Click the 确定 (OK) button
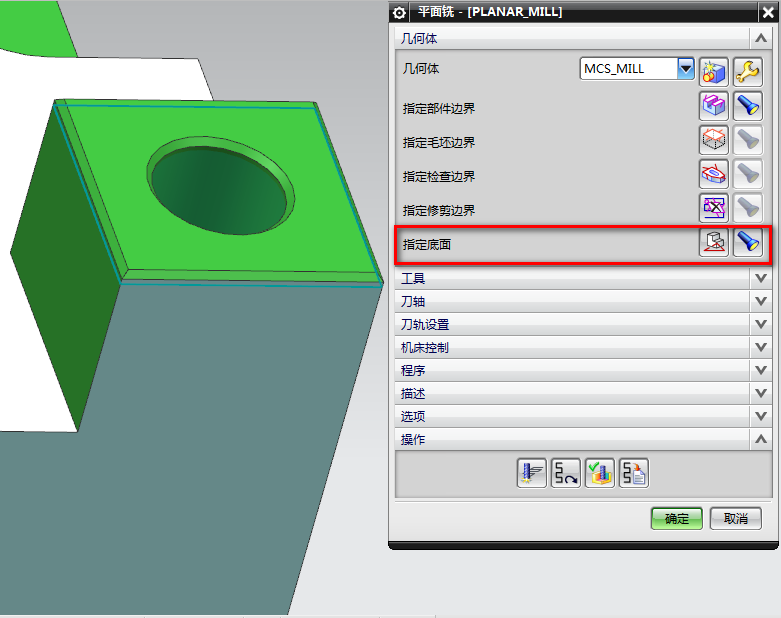 (x=677, y=518)
